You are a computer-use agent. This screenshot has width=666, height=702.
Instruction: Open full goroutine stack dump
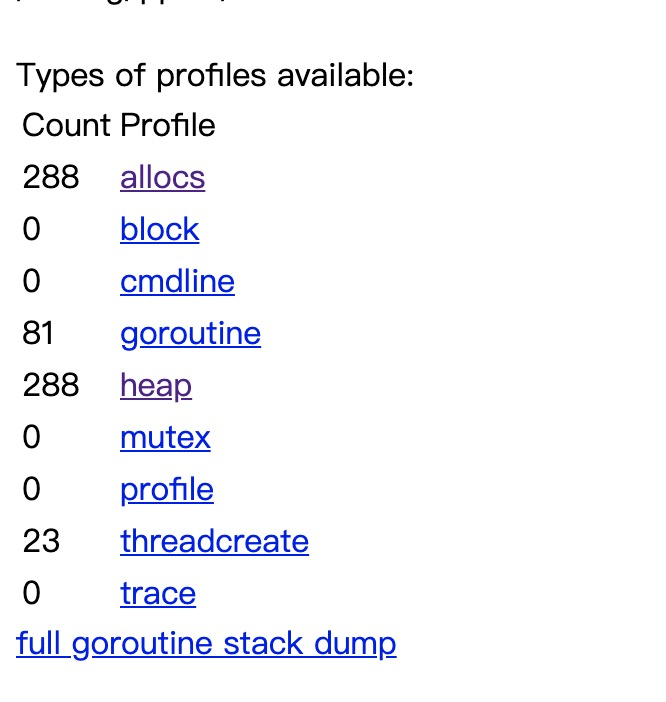point(206,644)
